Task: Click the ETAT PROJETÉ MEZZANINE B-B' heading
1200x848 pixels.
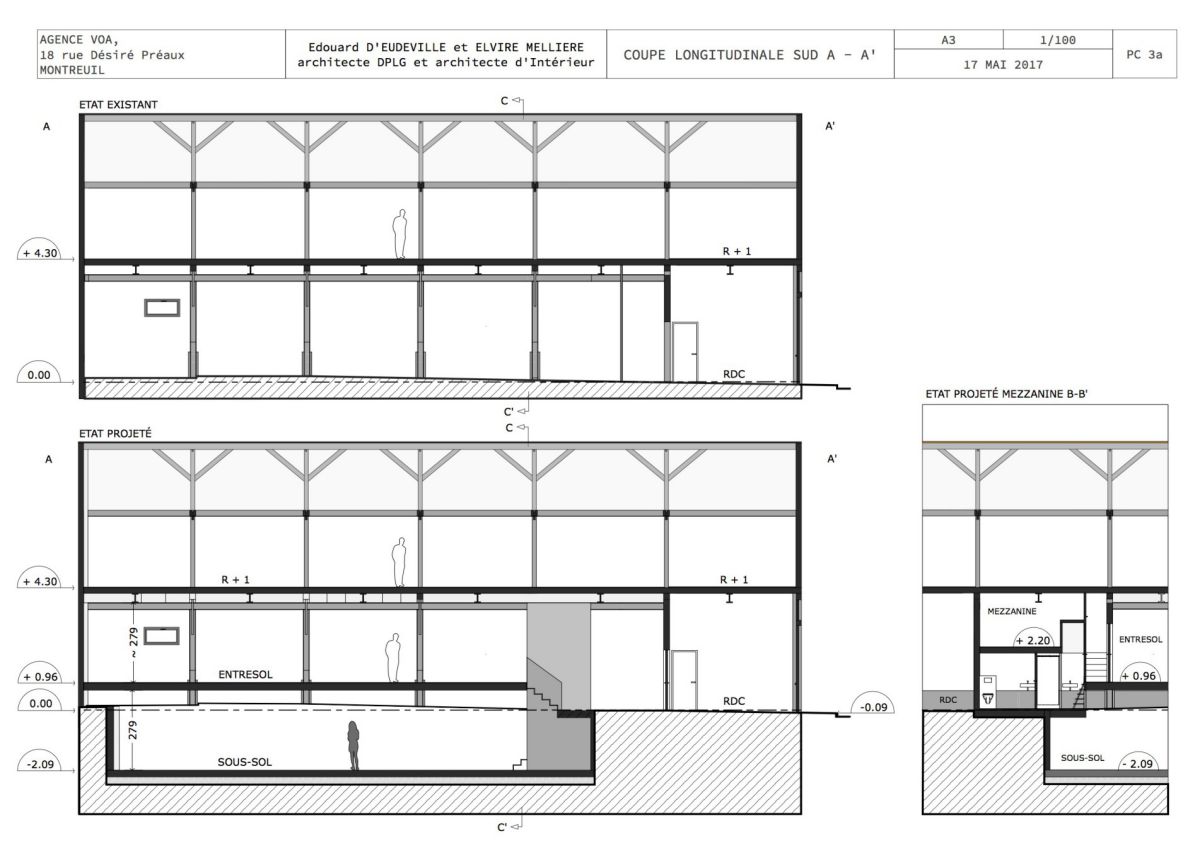Action: click(1005, 395)
